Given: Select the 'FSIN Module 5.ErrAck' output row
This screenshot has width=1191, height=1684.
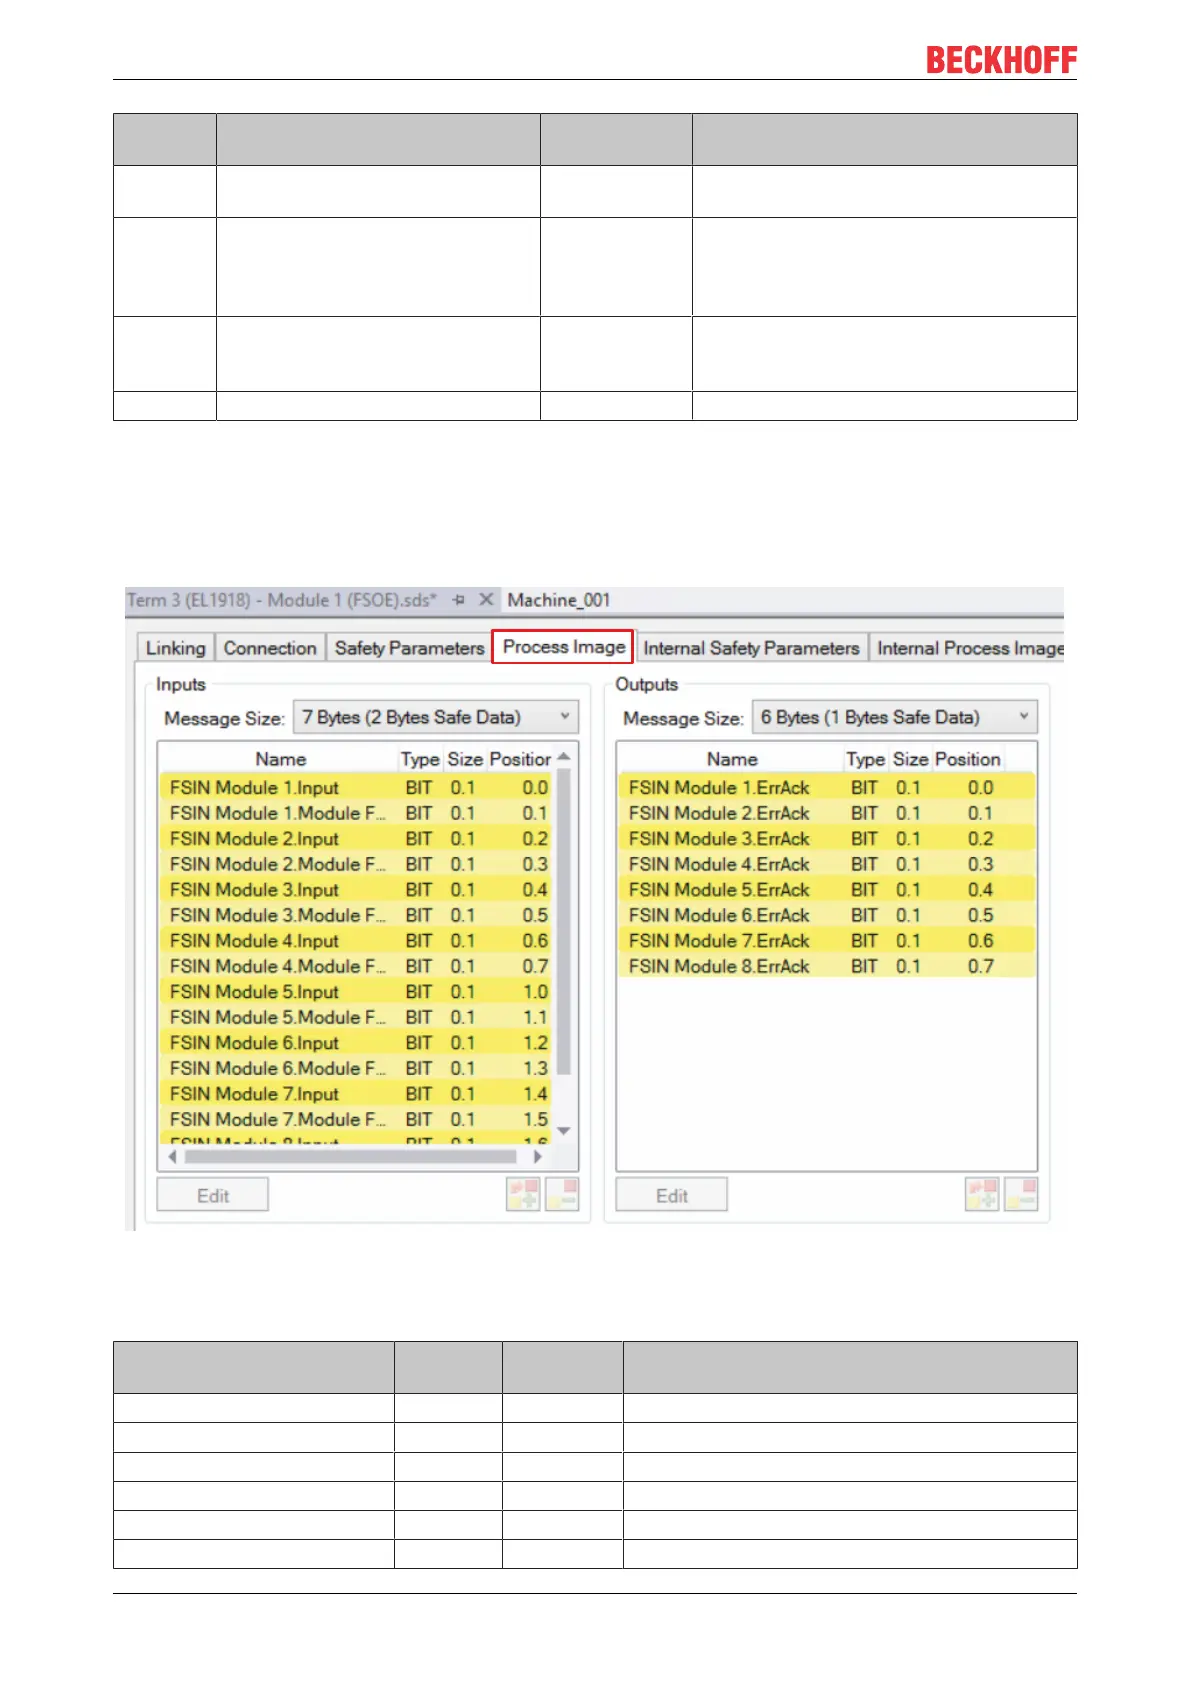Looking at the screenshot, I should [827, 890].
